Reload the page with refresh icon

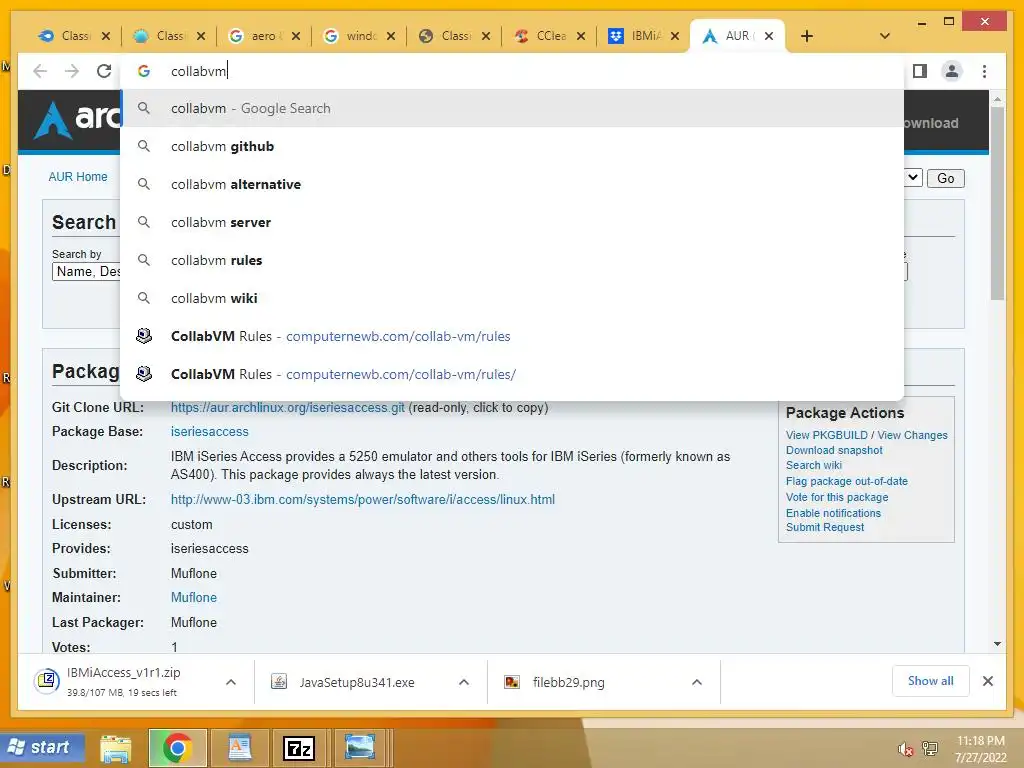point(104,71)
